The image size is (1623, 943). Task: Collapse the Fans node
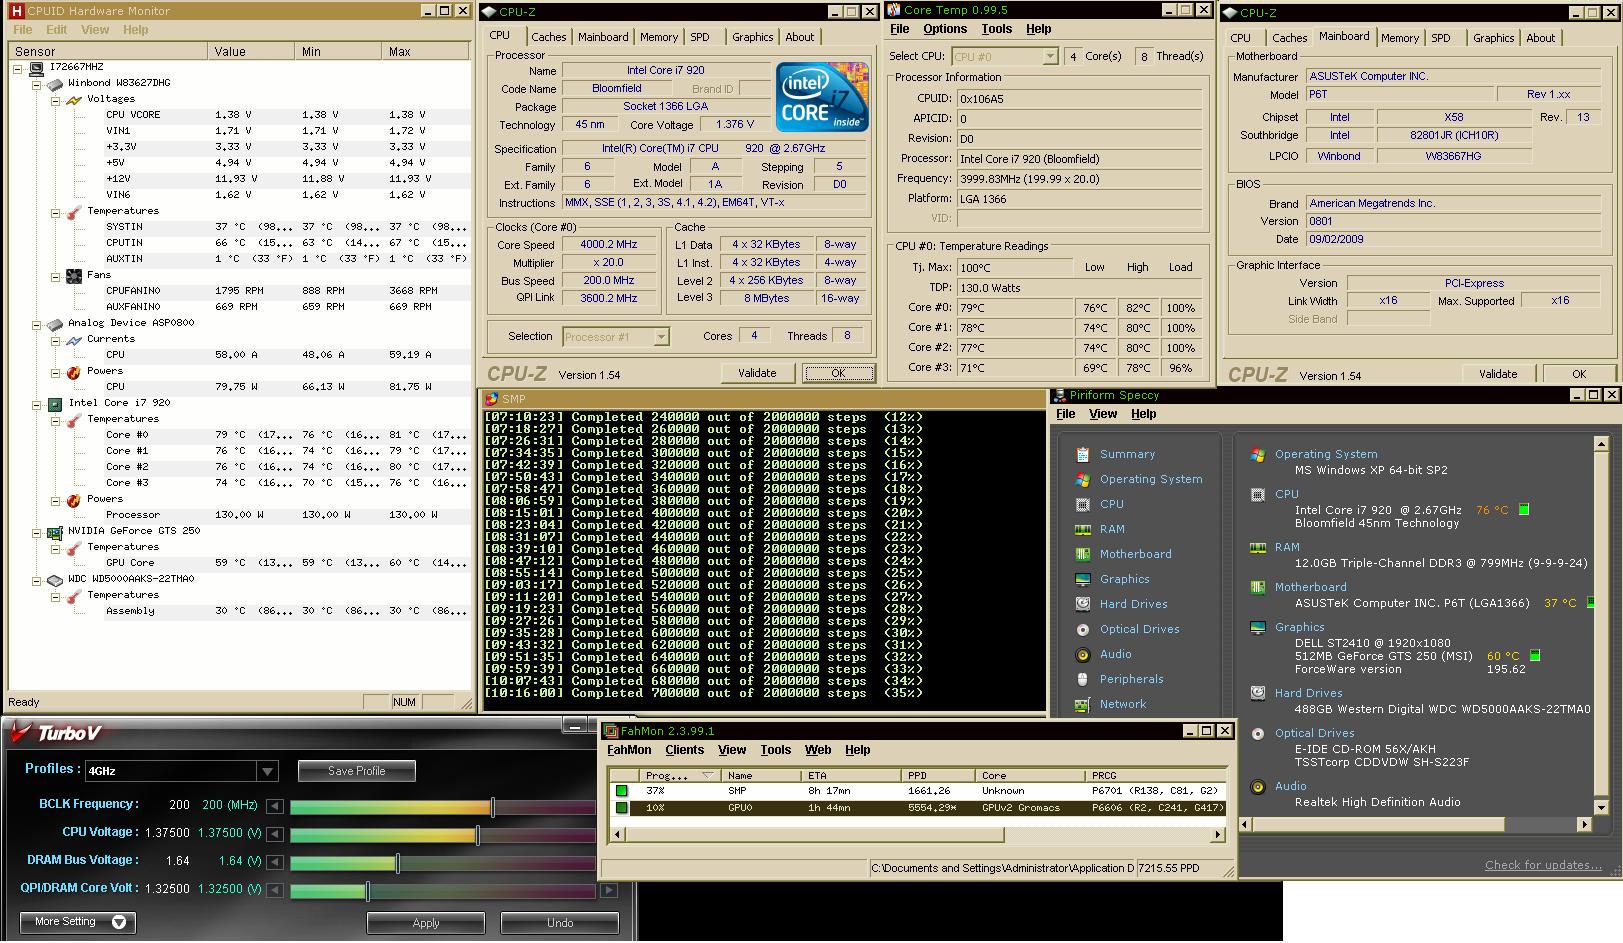coord(56,276)
